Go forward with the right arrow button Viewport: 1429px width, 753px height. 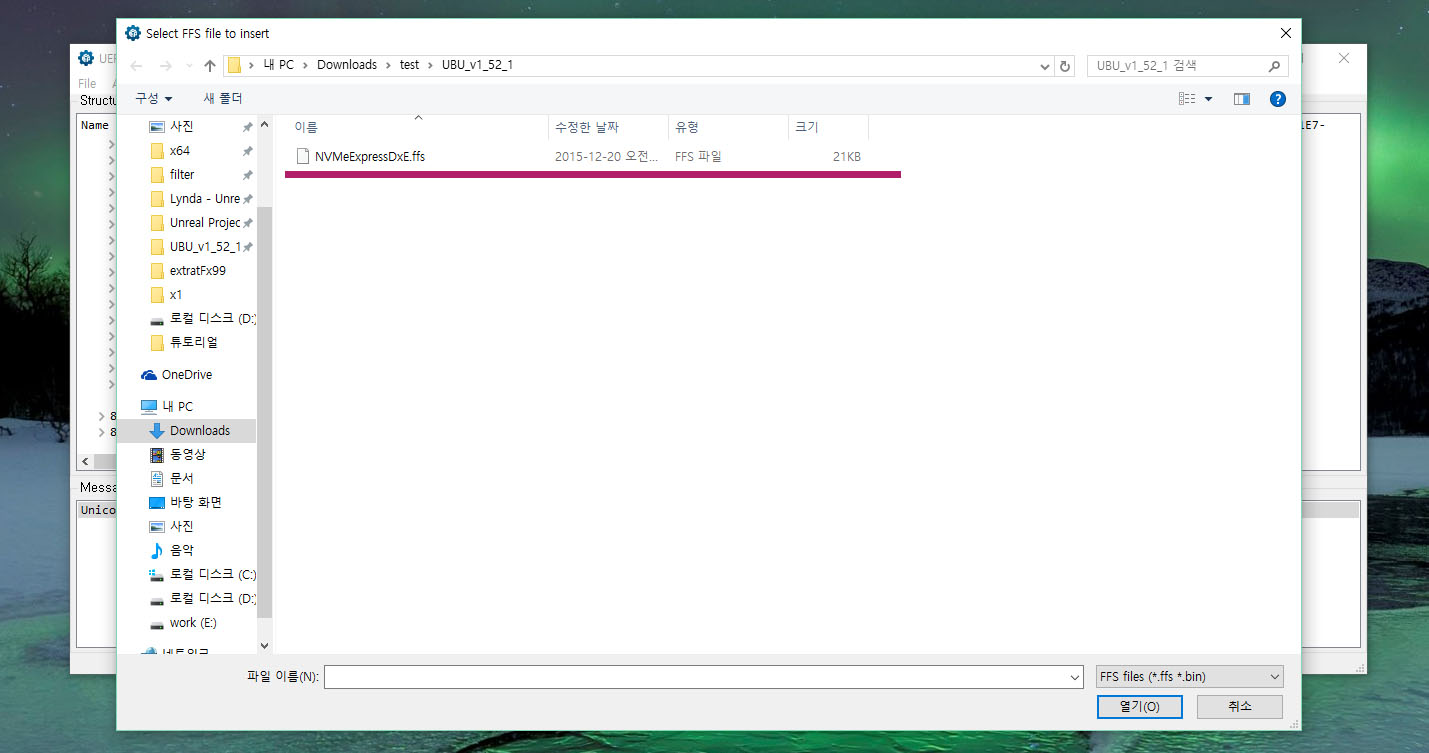click(164, 66)
